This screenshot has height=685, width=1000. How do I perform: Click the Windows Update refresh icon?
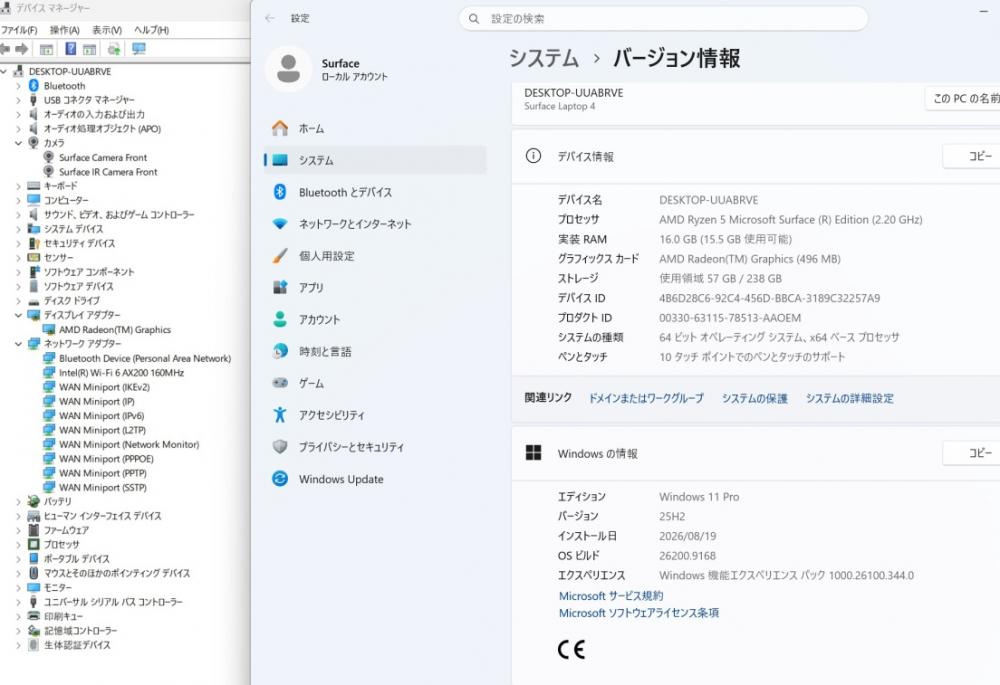click(280, 478)
